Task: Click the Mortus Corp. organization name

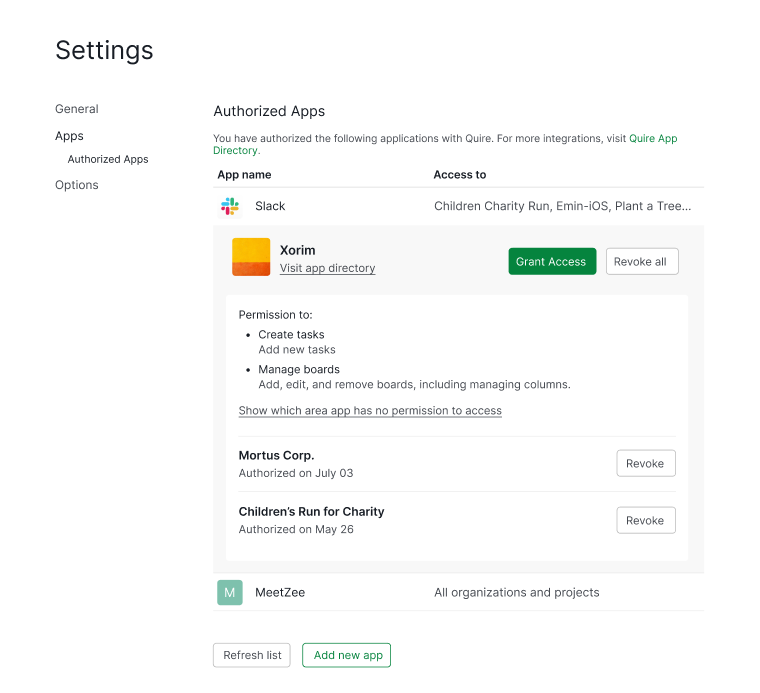Action: tap(276, 456)
